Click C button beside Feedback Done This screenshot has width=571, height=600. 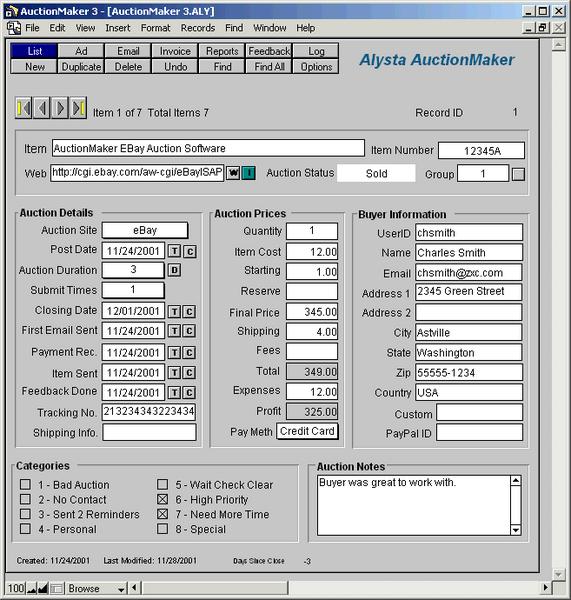pos(189,393)
